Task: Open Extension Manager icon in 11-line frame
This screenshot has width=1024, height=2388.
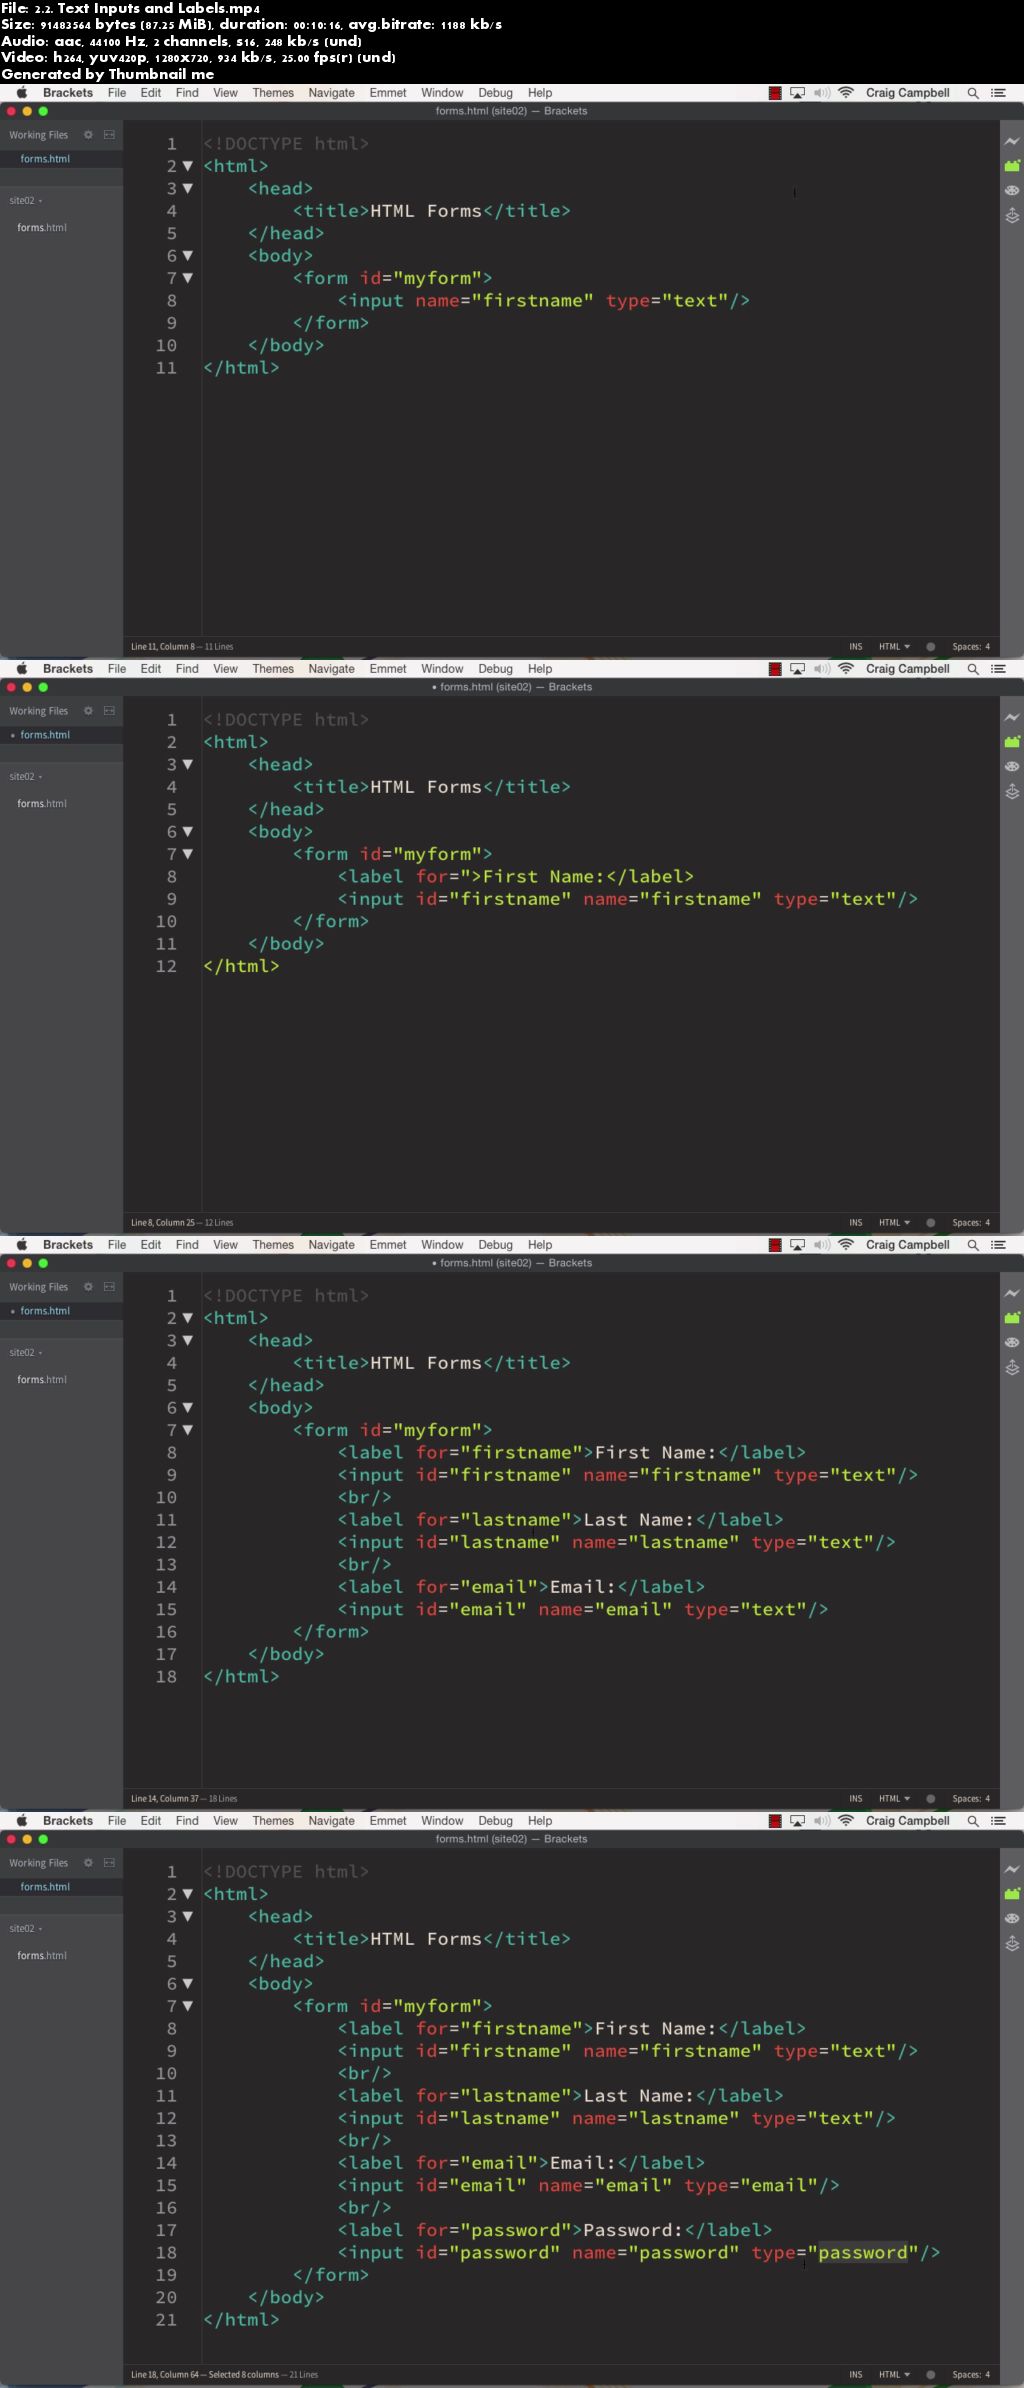Action: 1012,166
